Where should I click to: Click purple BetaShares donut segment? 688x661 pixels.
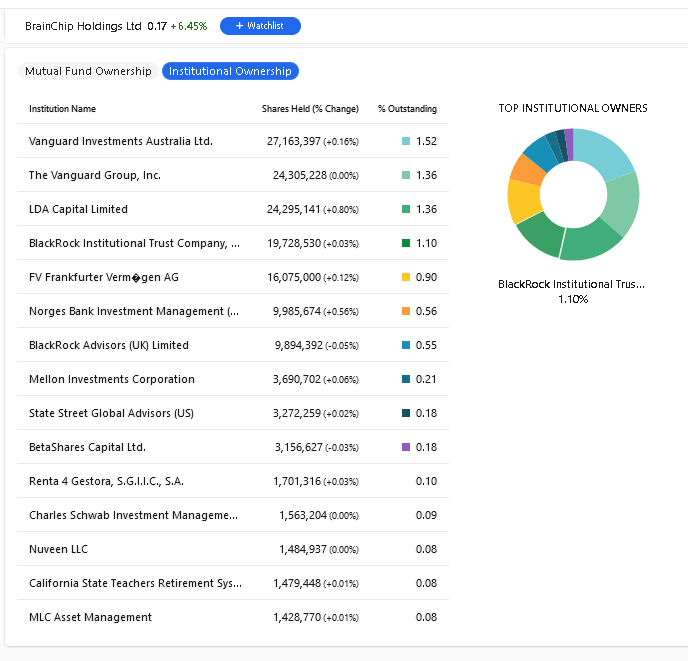tap(569, 144)
